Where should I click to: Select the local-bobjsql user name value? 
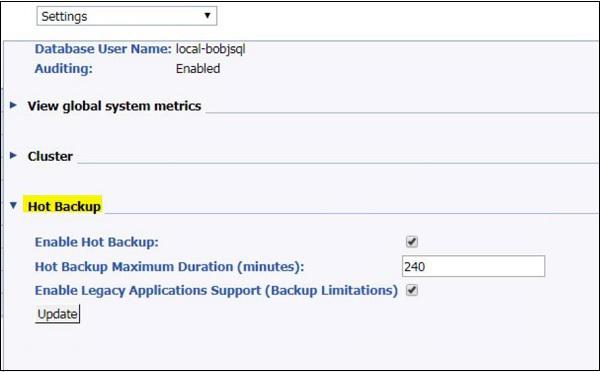[210, 49]
